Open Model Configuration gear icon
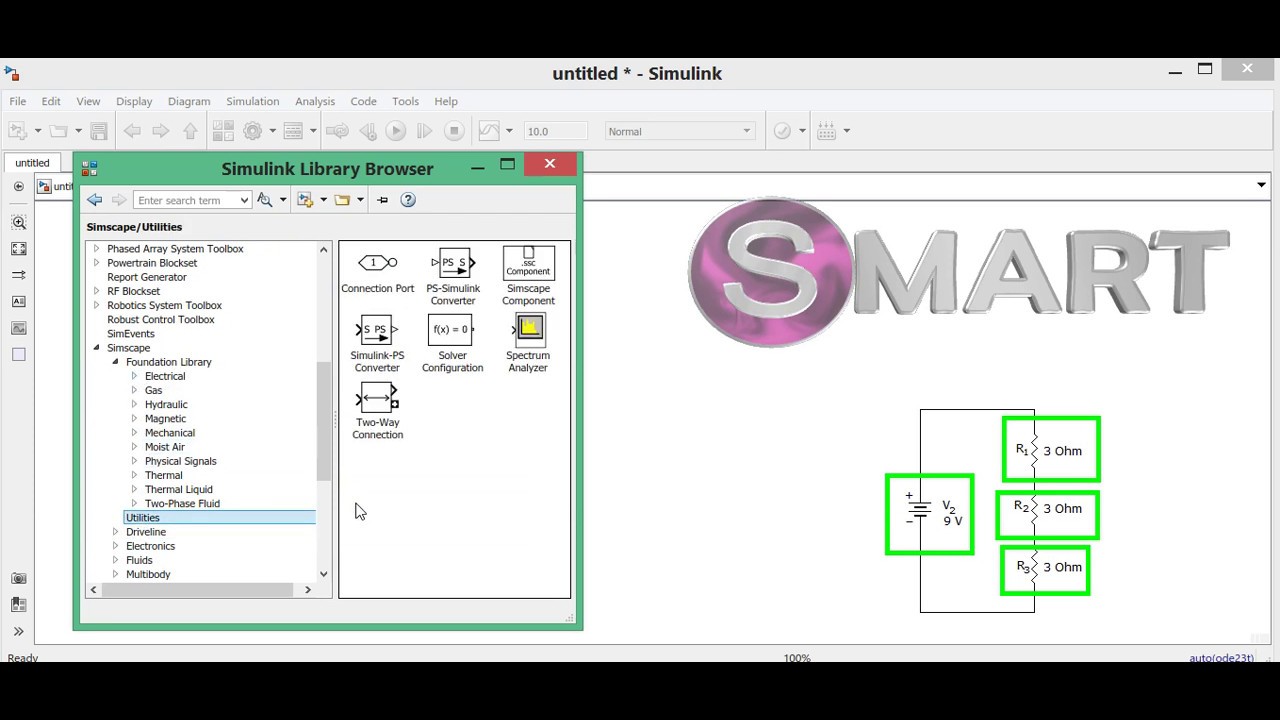 pyautogui.click(x=253, y=131)
